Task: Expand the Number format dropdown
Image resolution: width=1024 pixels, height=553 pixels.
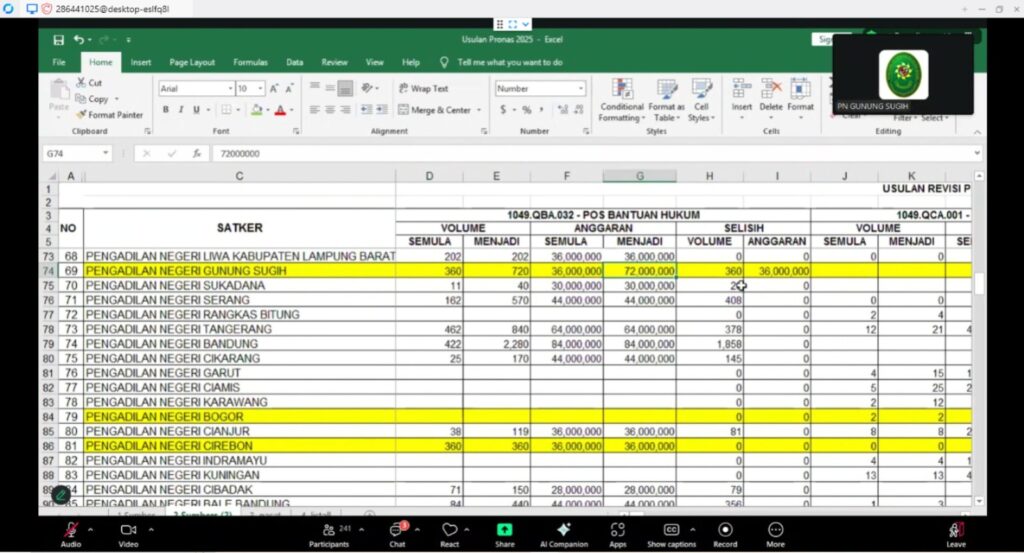Action: coord(580,89)
